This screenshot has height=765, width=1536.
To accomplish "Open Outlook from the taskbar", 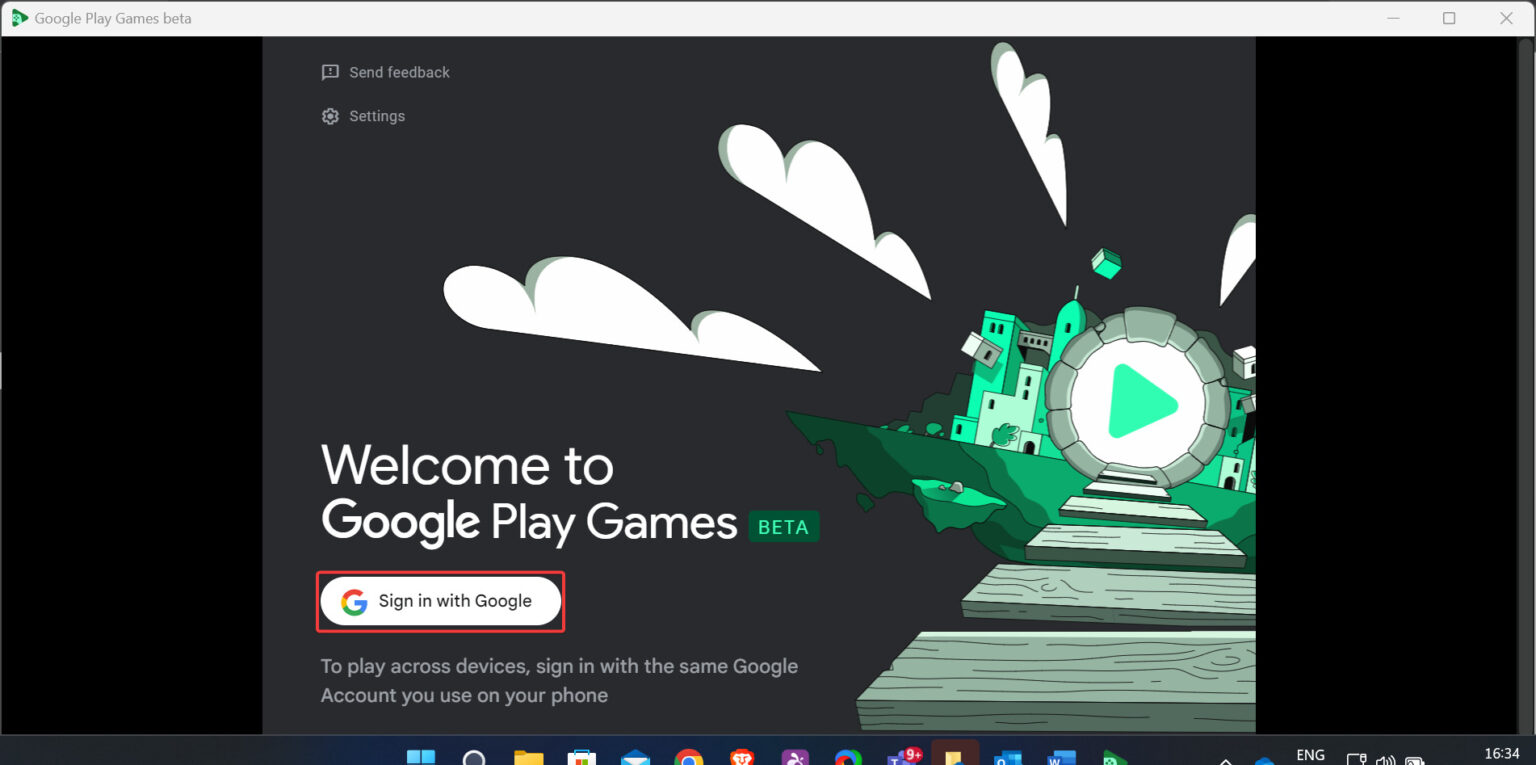I will [1010, 756].
